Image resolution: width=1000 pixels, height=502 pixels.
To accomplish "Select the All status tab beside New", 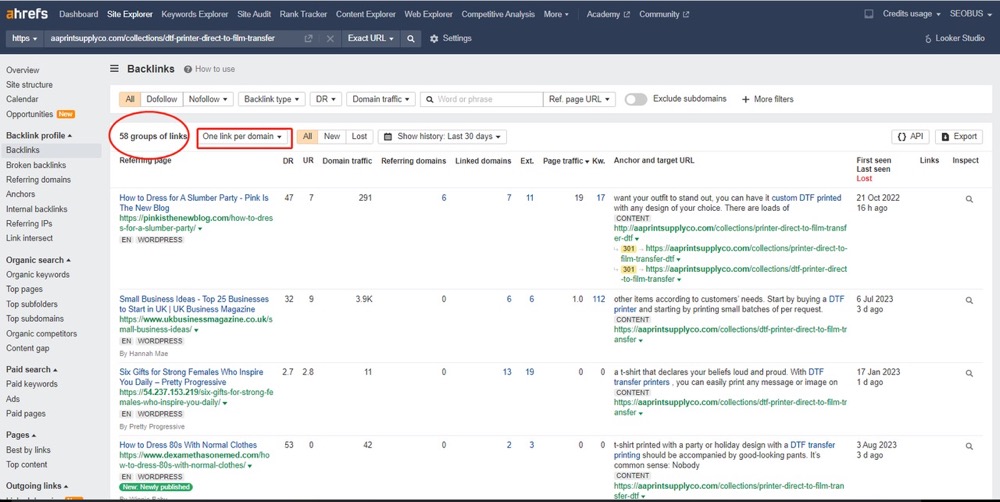I will click(307, 137).
